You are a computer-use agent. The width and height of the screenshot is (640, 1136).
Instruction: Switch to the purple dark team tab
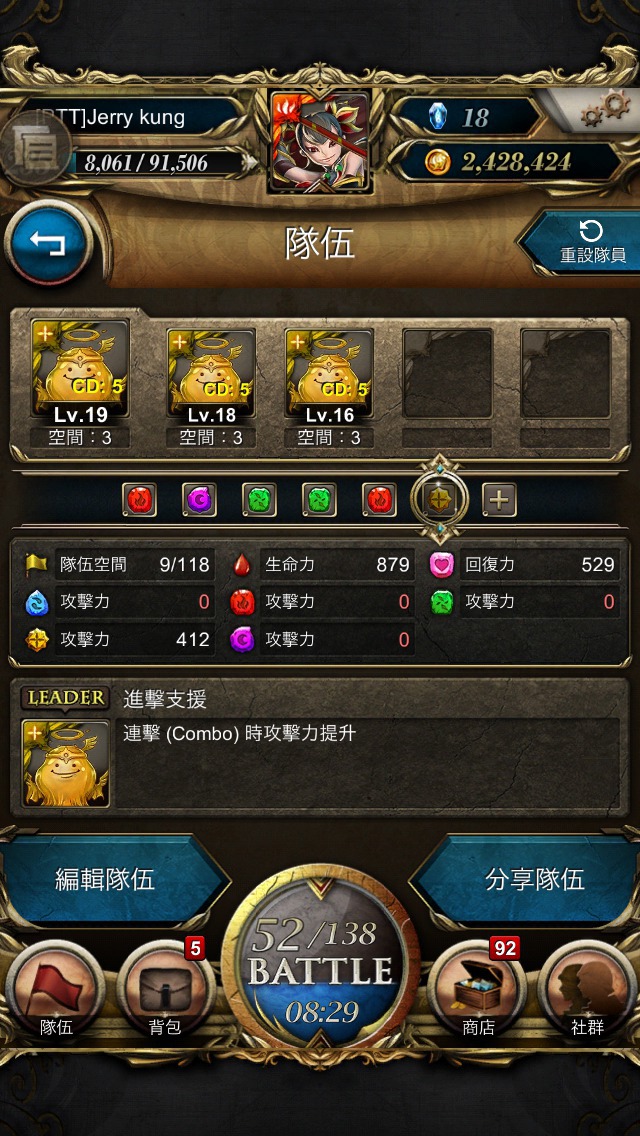click(199, 500)
